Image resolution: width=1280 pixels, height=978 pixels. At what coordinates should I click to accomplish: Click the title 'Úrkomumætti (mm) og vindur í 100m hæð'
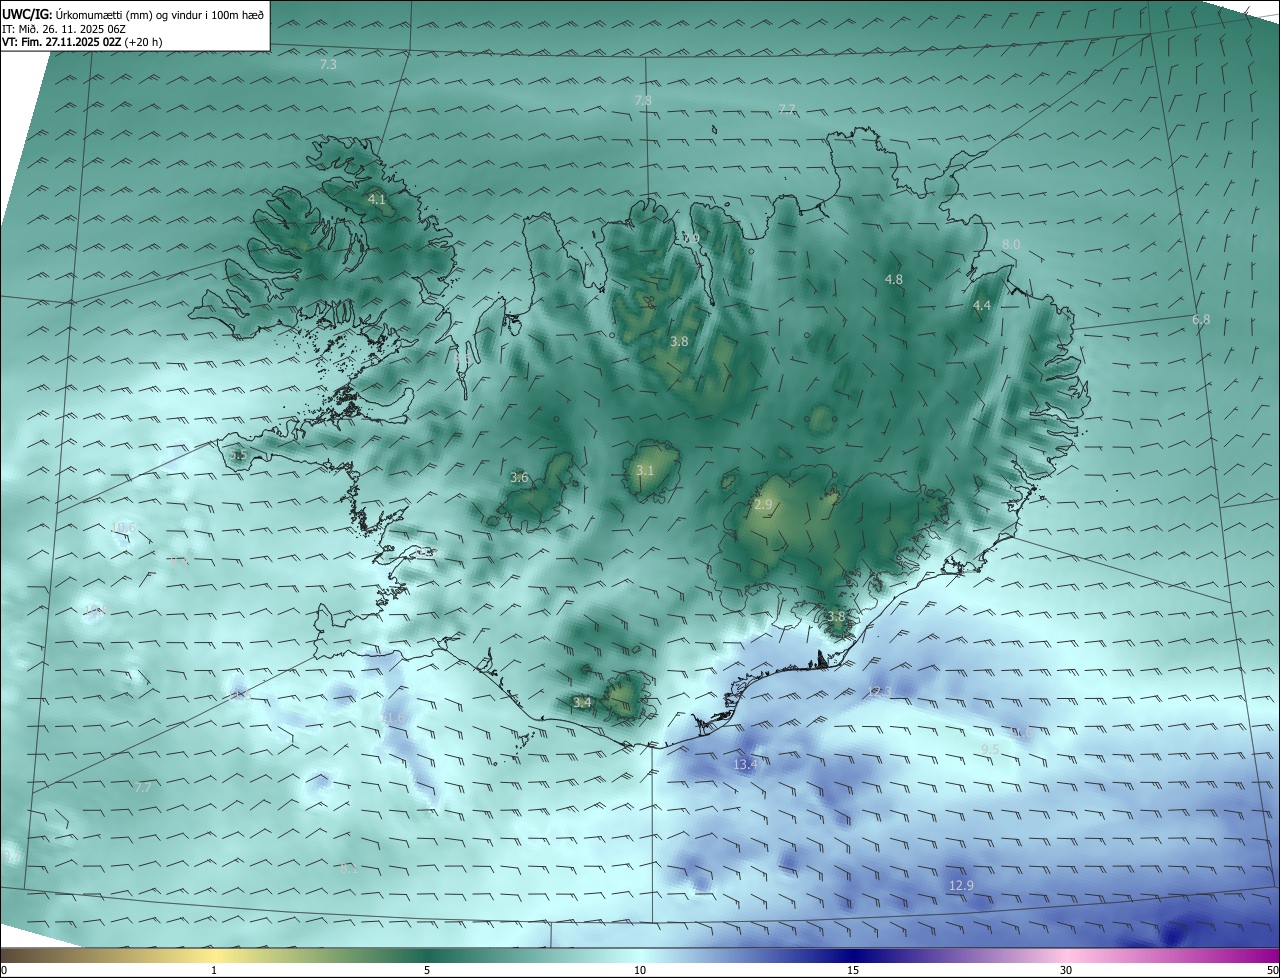pyautogui.click(x=159, y=14)
